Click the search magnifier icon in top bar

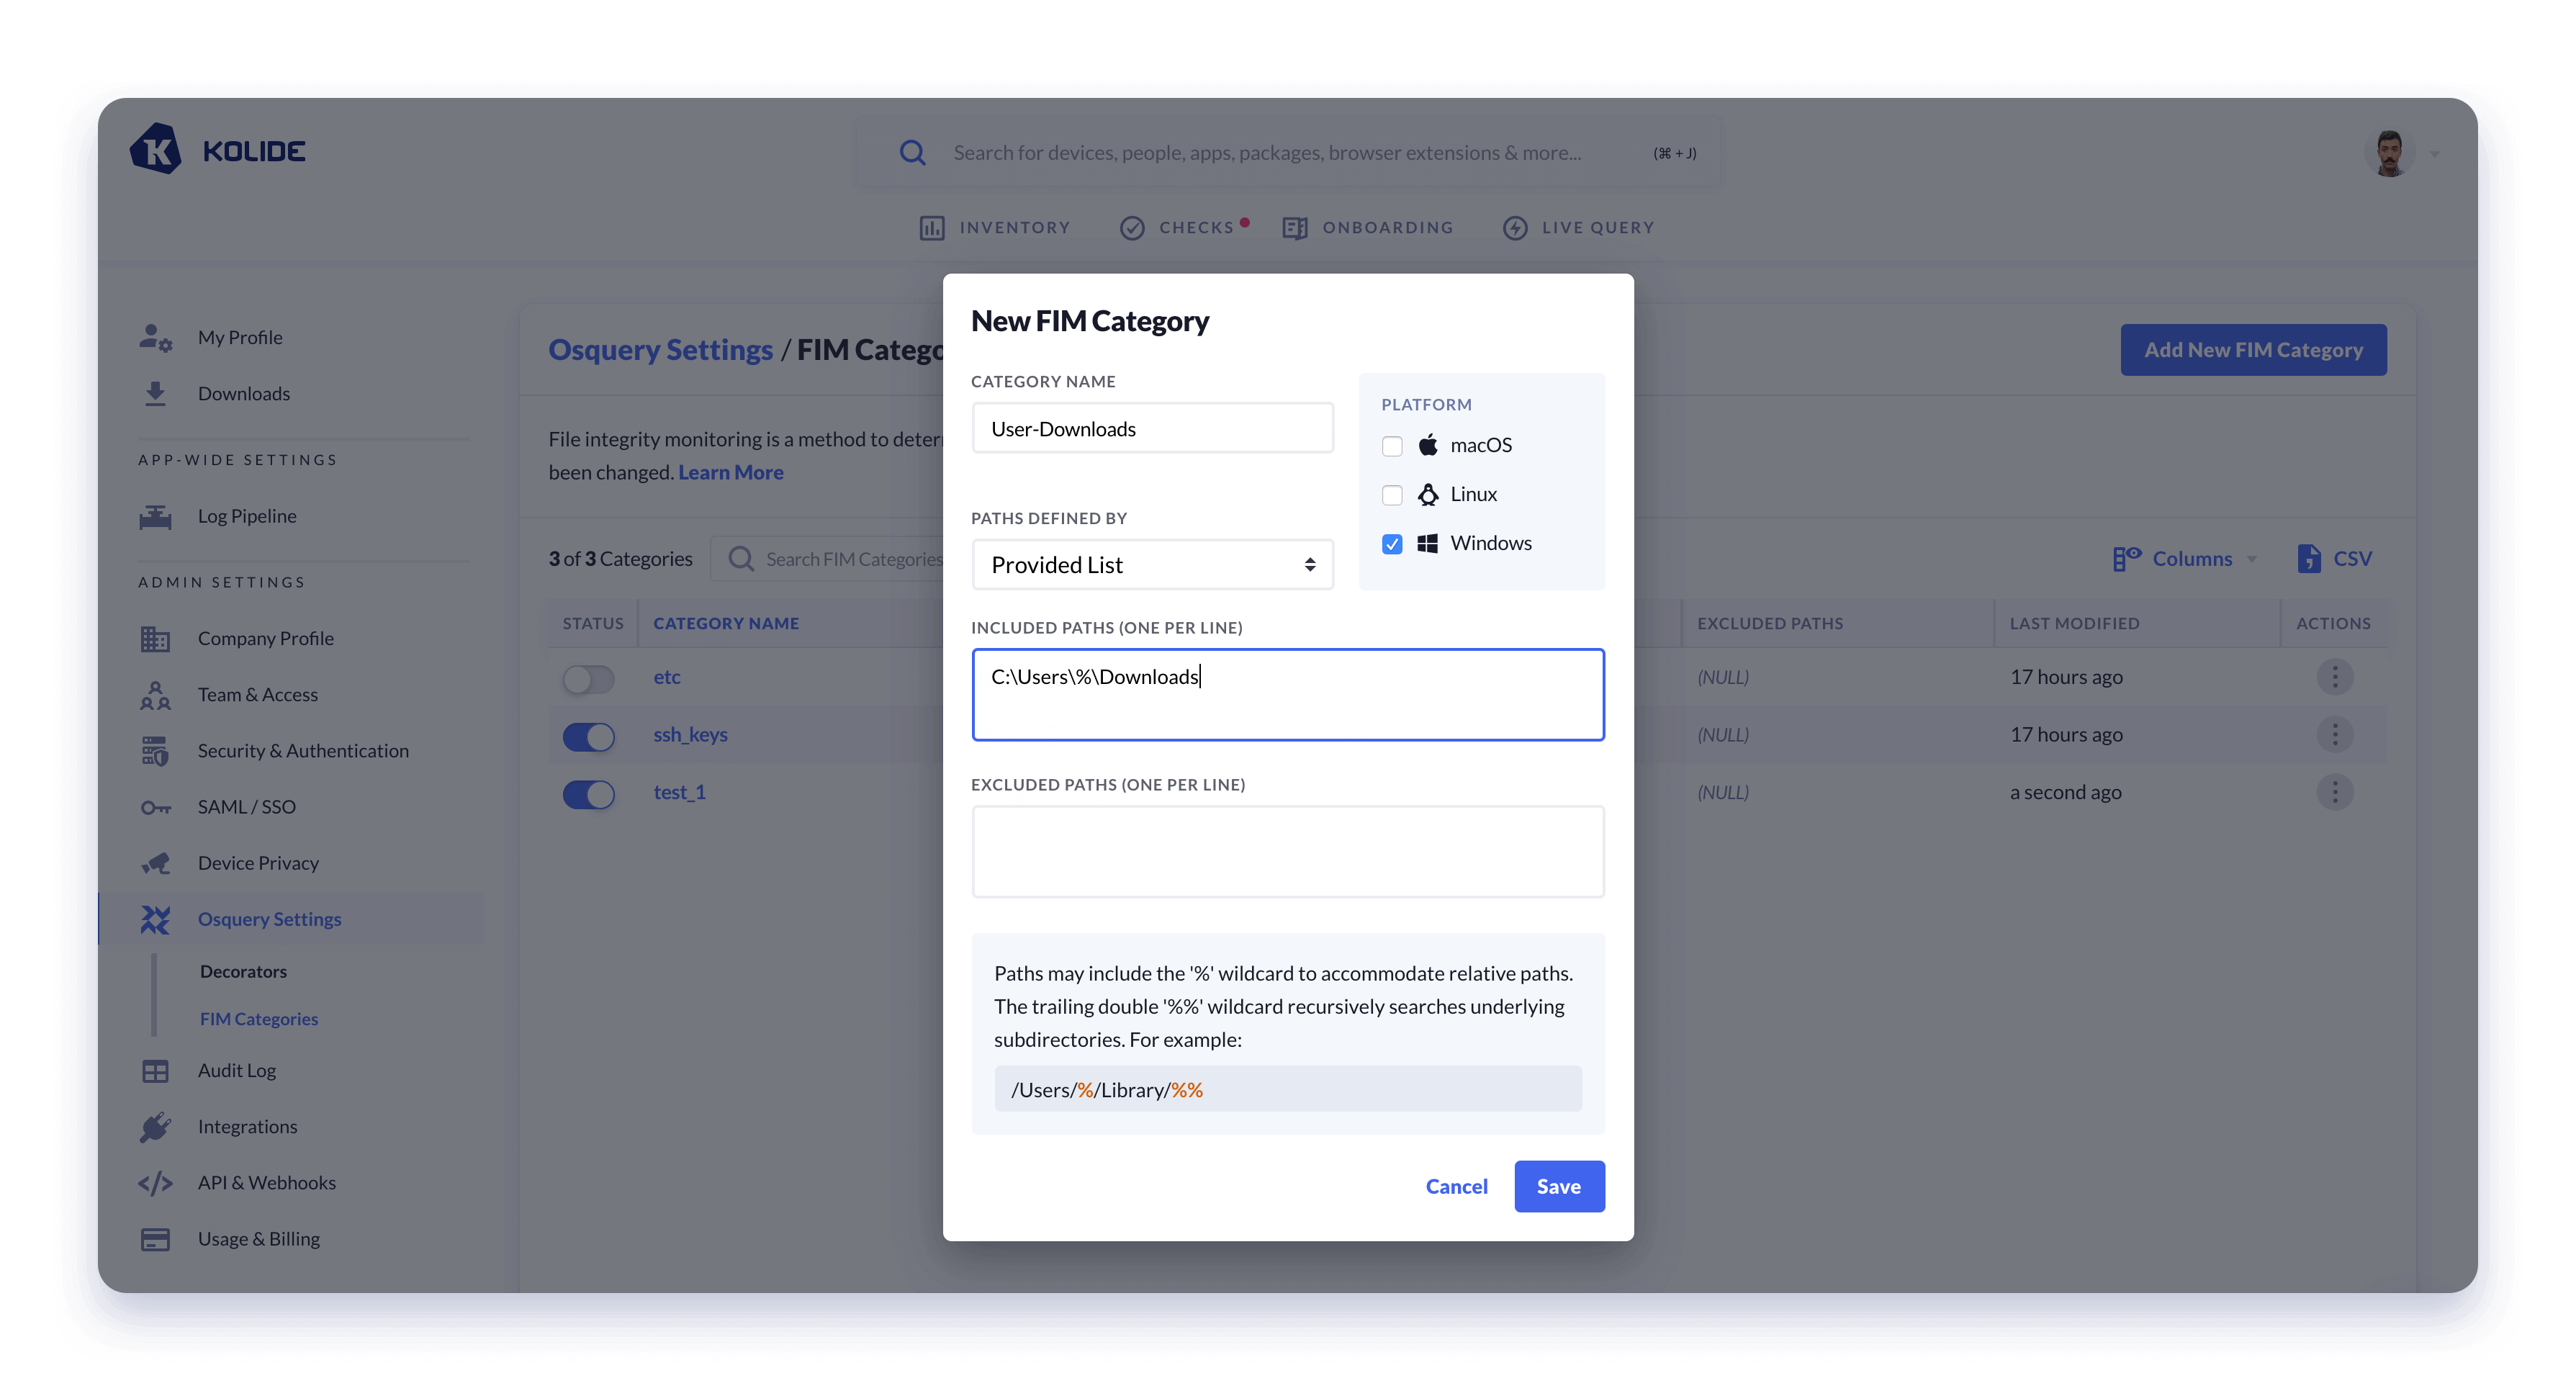(x=912, y=153)
